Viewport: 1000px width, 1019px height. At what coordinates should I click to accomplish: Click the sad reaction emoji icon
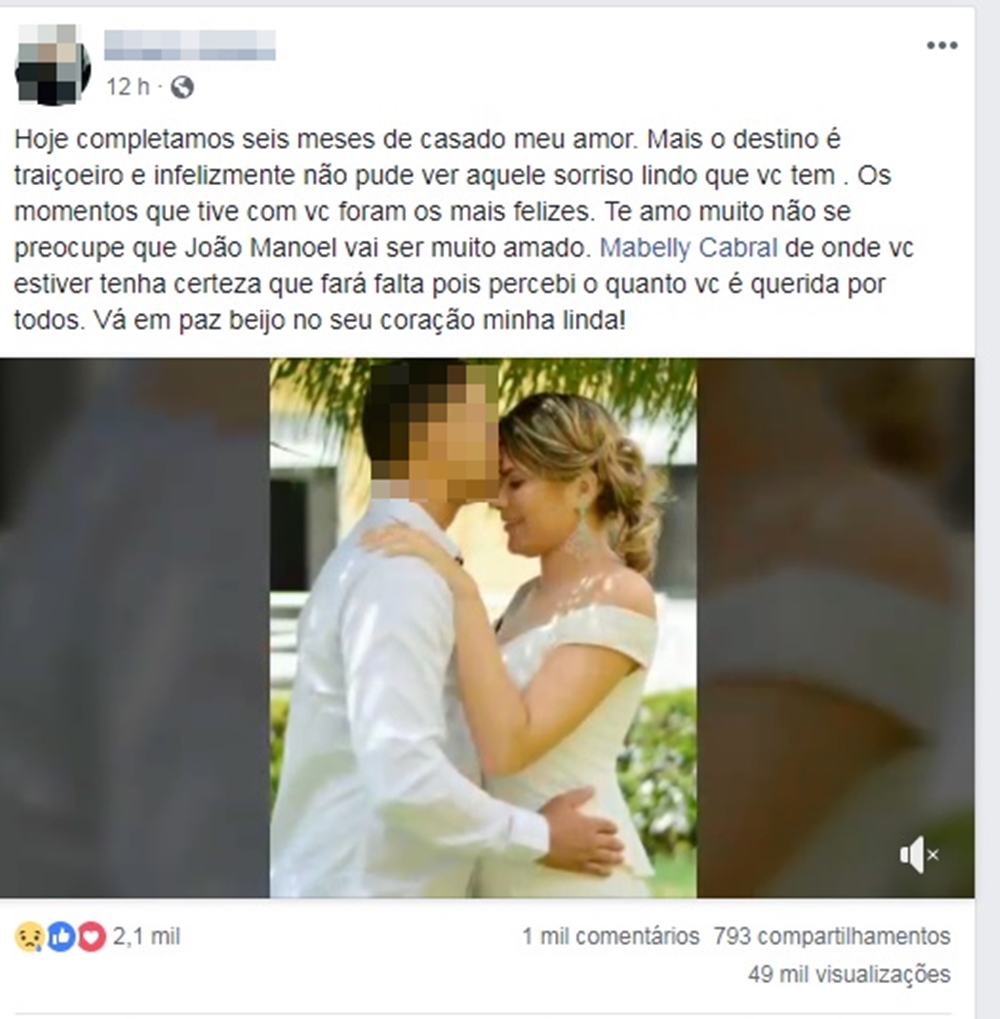point(29,937)
